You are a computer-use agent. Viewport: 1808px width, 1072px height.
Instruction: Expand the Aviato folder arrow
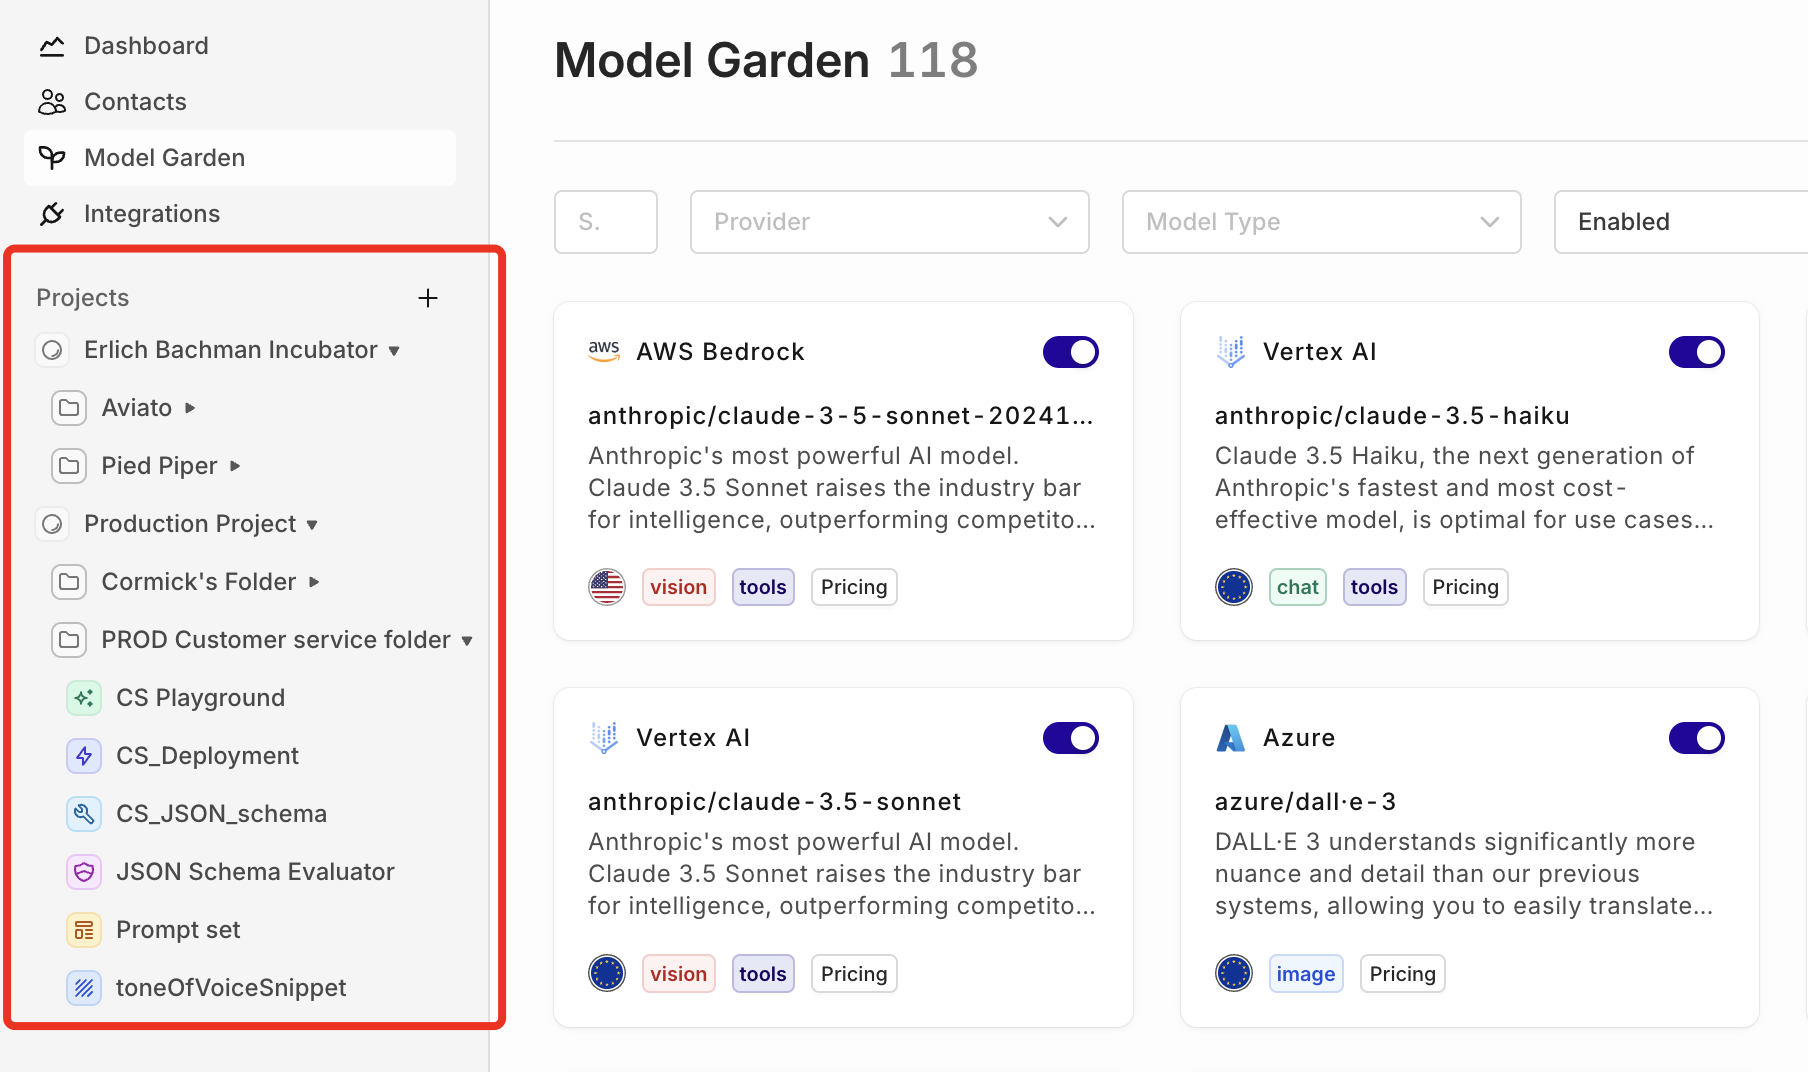190,408
